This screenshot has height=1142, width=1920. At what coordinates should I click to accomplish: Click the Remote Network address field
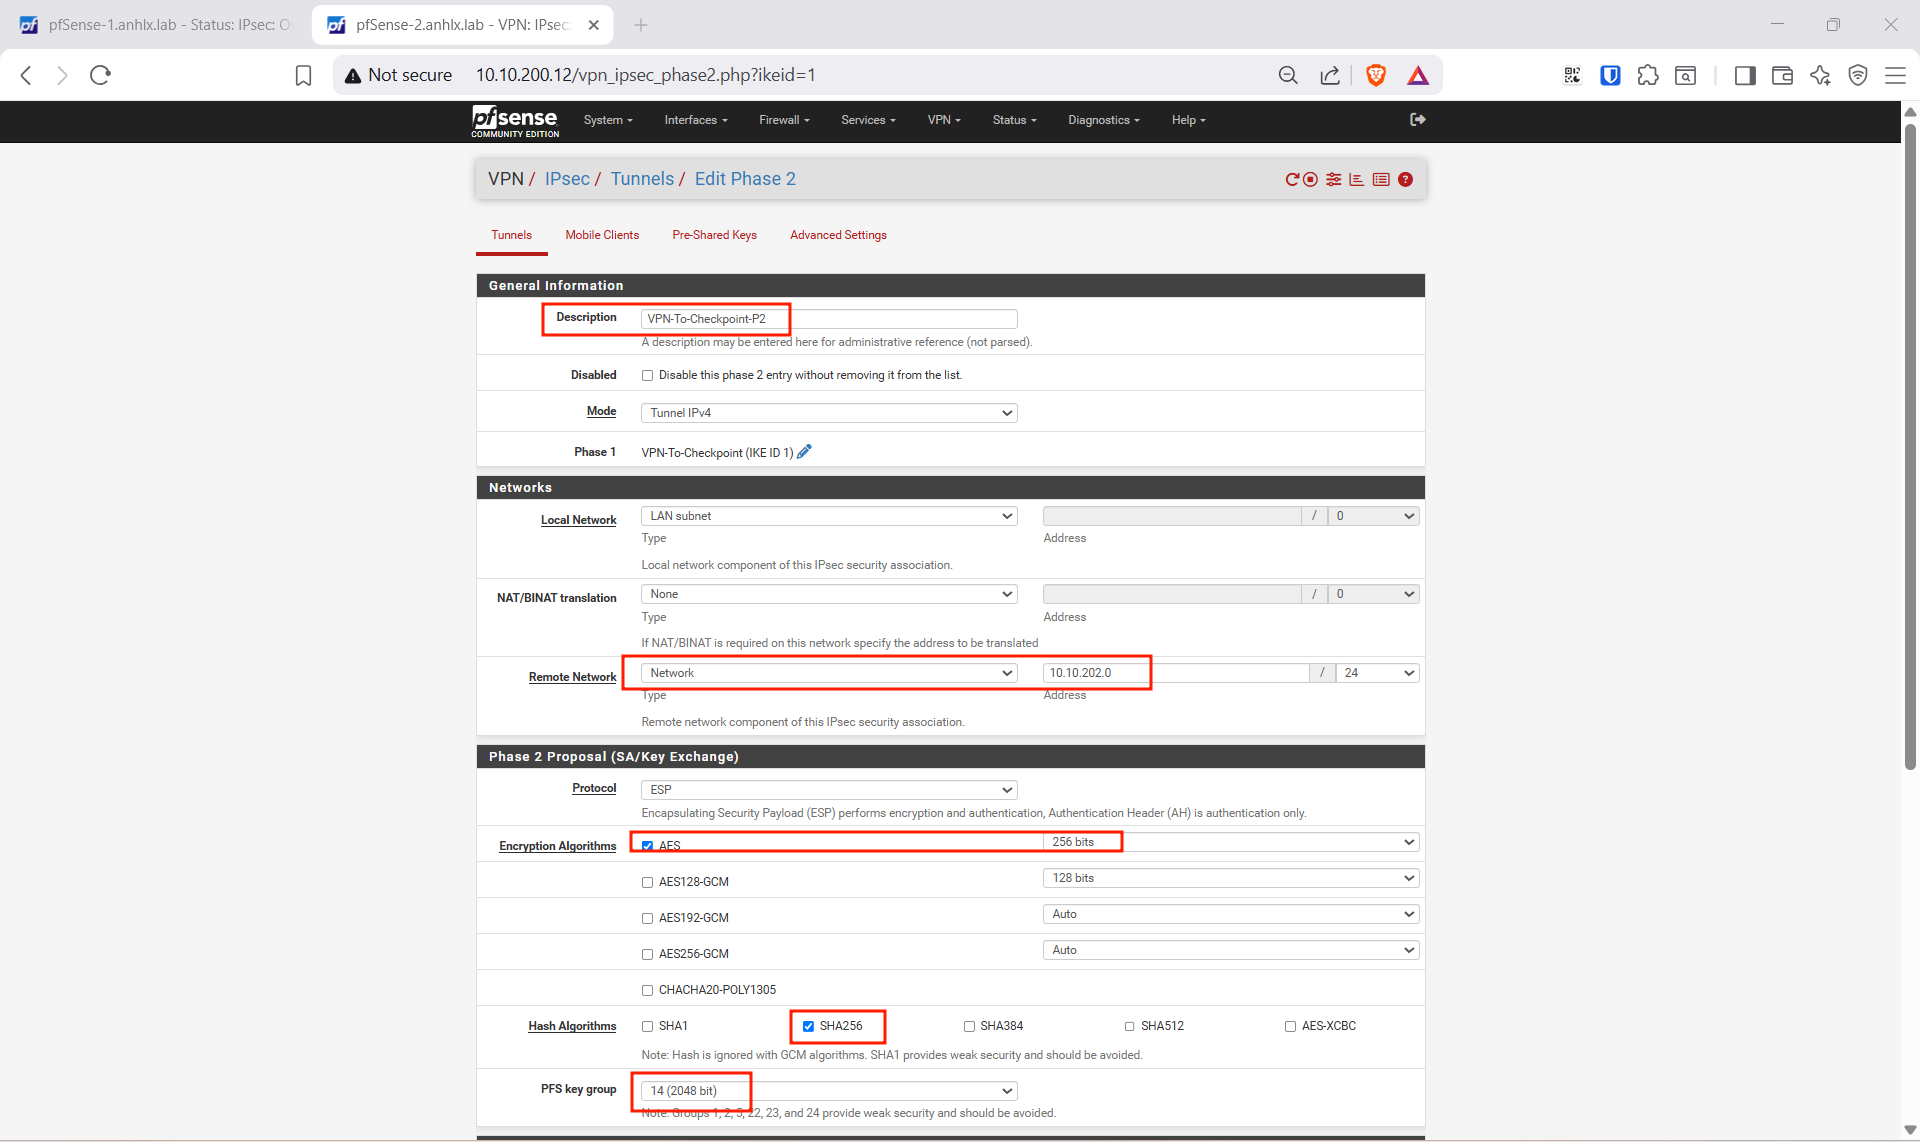coord(1176,673)
